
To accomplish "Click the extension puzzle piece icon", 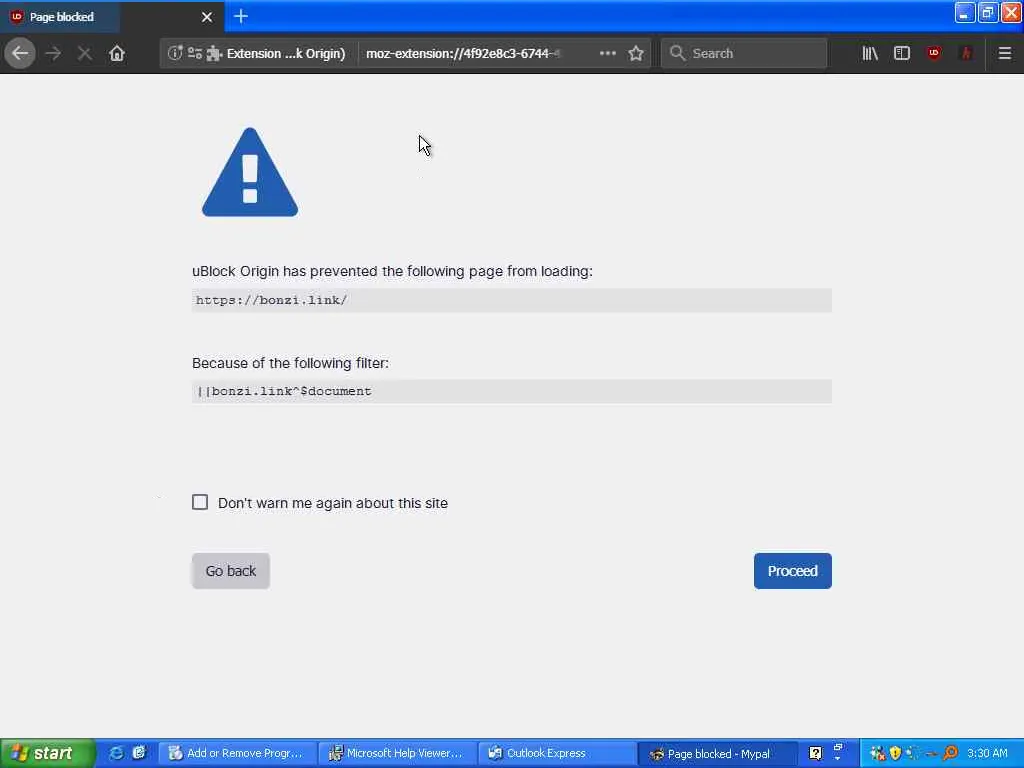I will tap(214, 54).
